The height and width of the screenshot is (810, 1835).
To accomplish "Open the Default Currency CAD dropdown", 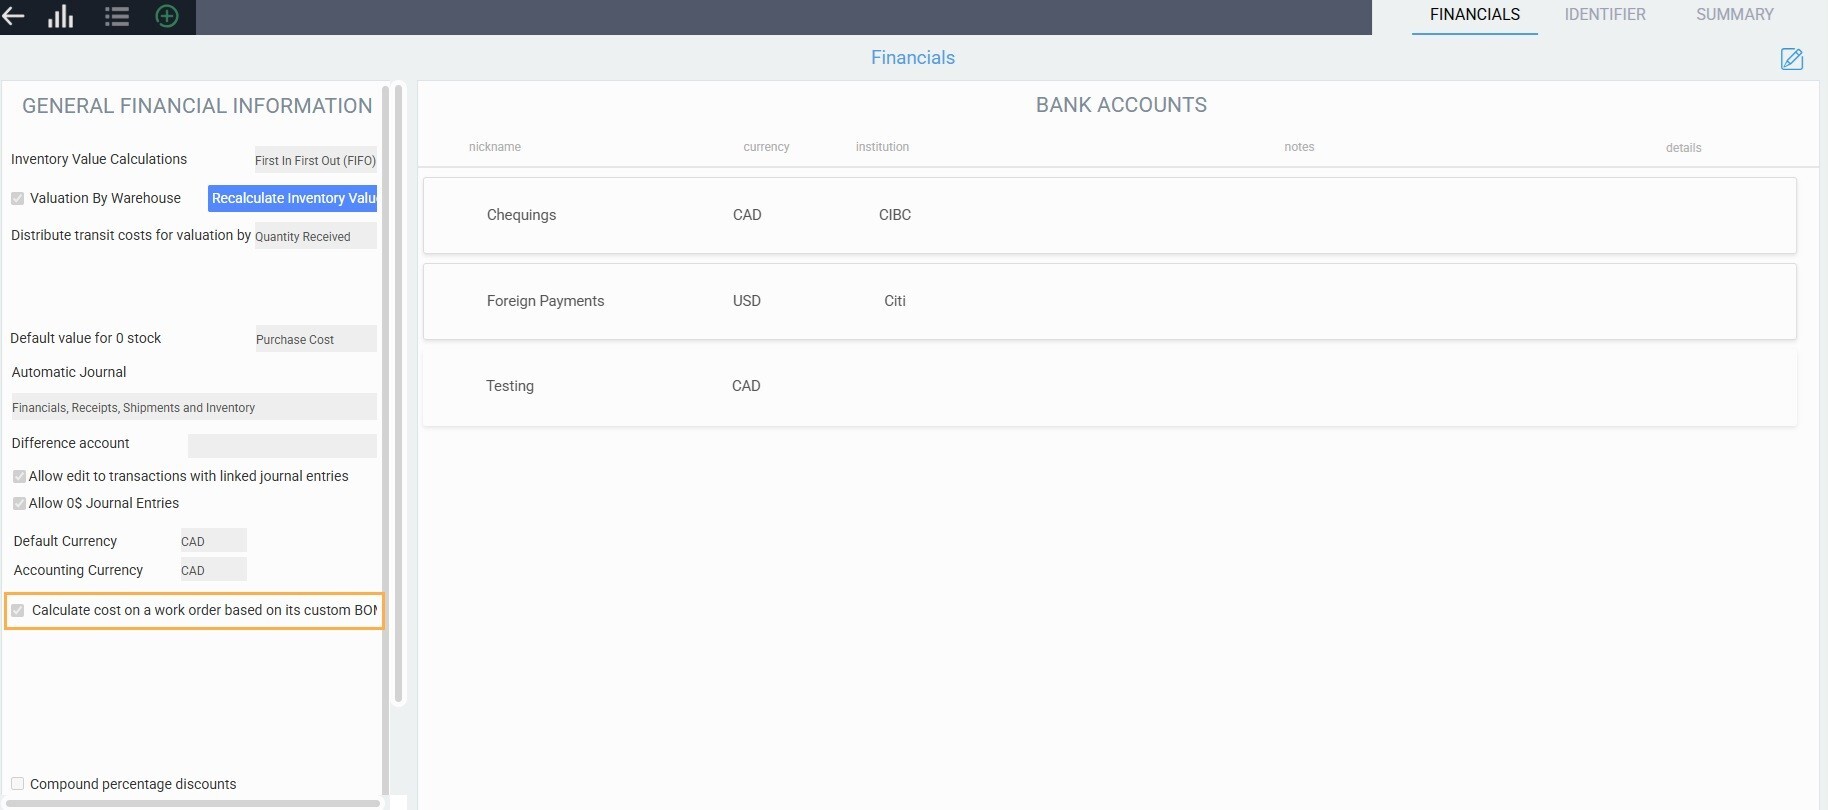I will click(212, 541).
